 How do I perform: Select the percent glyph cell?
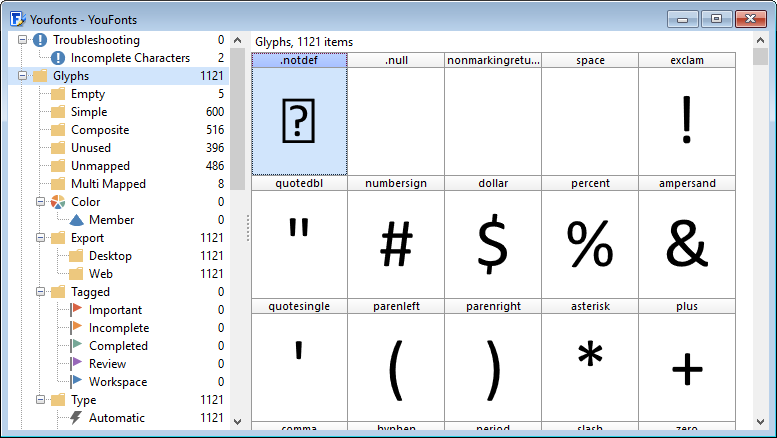click(590, 244)
